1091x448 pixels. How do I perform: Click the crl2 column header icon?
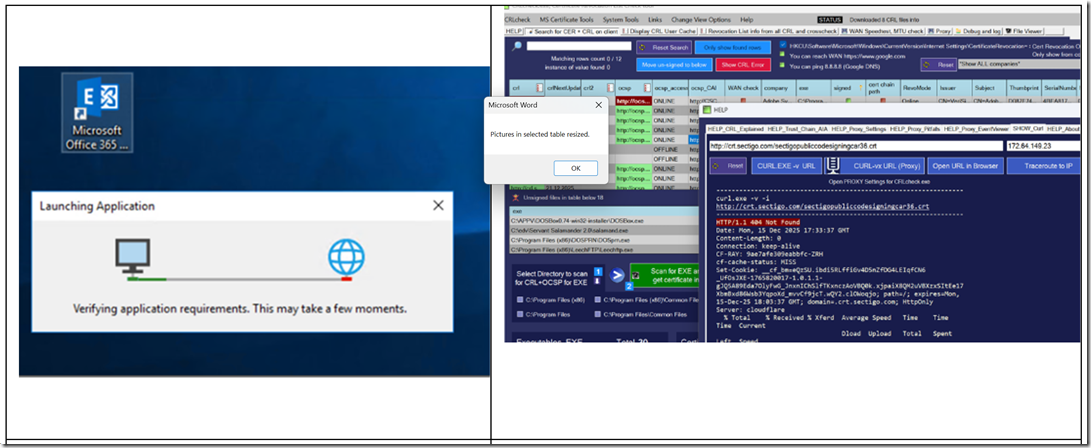point(611,89)
